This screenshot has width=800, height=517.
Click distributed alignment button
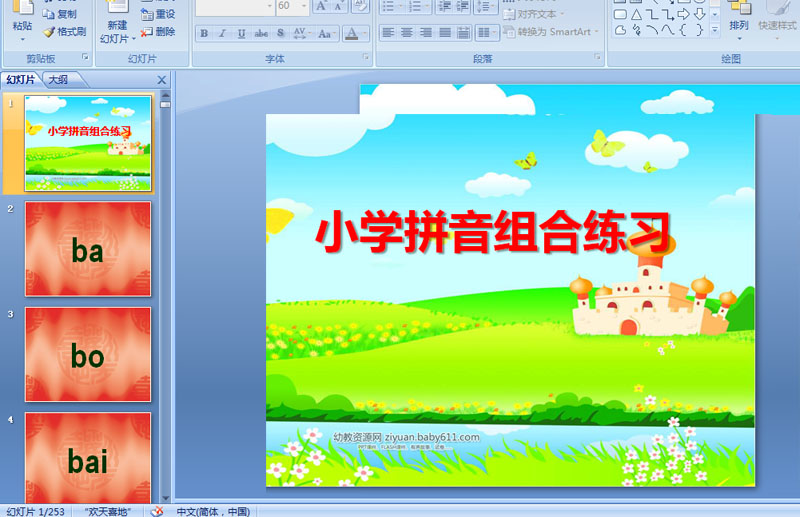pos(463,33)
